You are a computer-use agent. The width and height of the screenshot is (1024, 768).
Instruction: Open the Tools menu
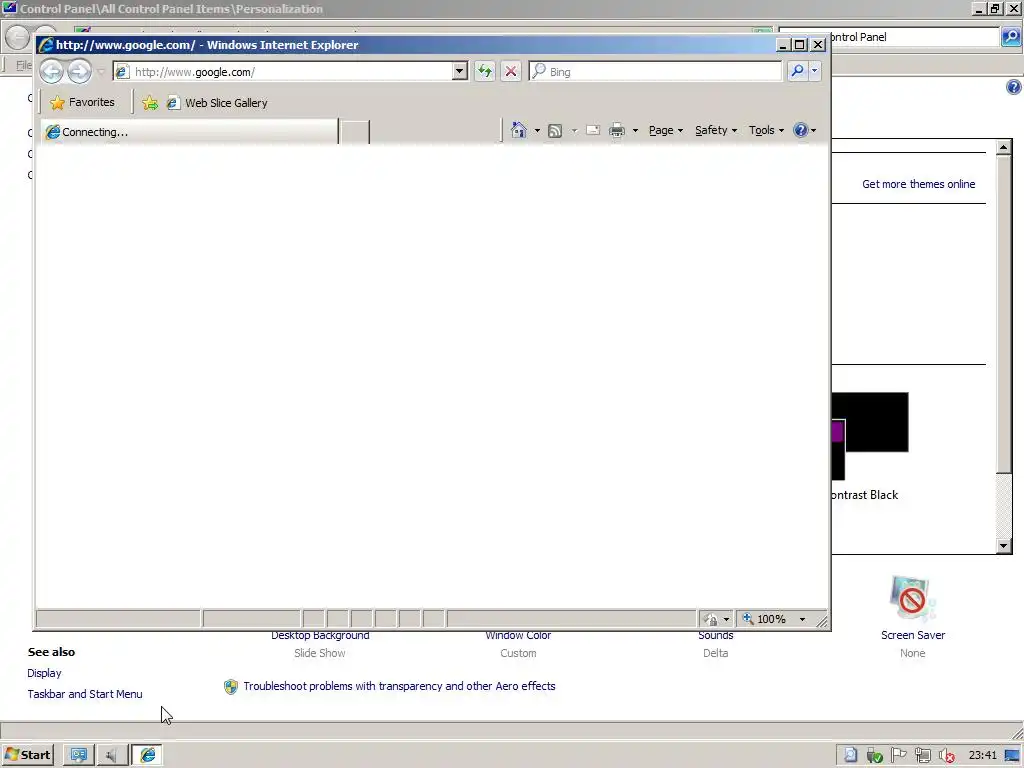[766, 130]
